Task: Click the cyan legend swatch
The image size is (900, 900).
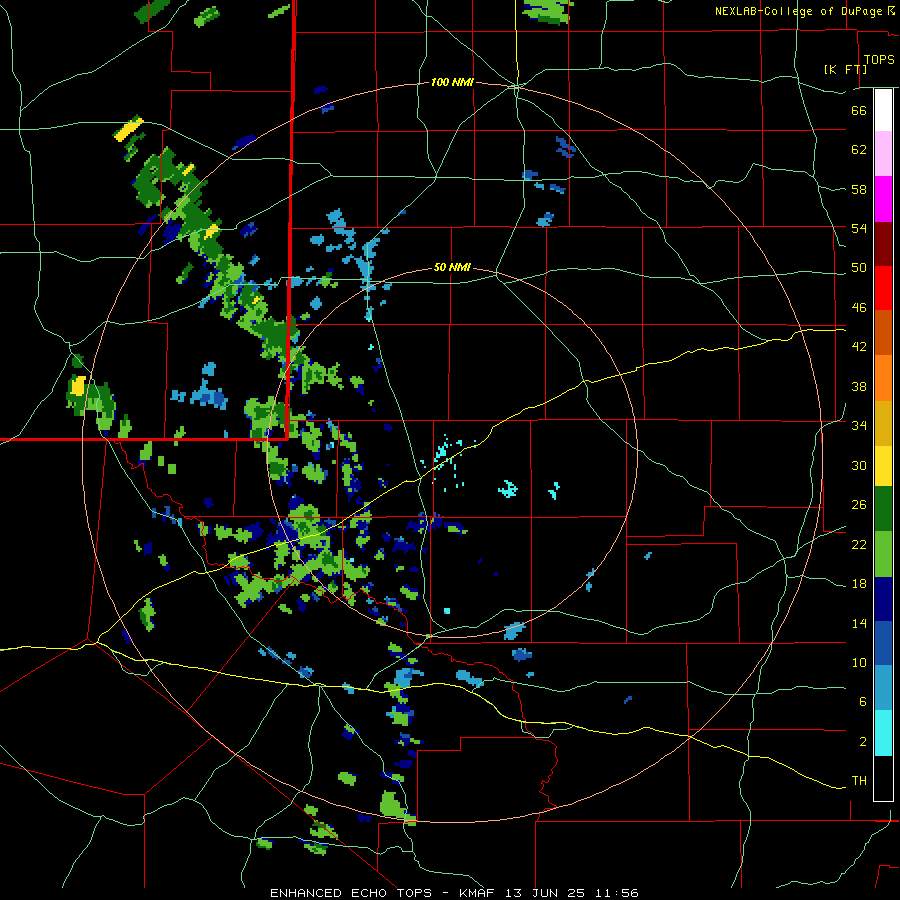Action: 883,734
